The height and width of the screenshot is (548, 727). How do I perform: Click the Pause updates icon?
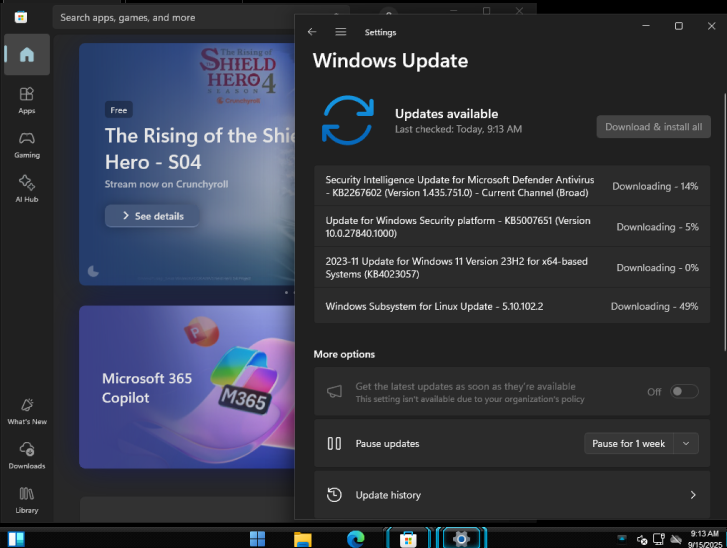tap(334, 444)
